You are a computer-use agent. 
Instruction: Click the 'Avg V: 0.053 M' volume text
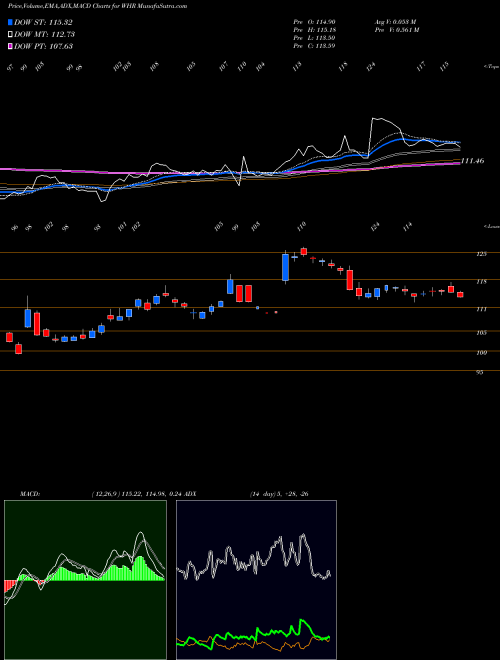tap(395, 22)
